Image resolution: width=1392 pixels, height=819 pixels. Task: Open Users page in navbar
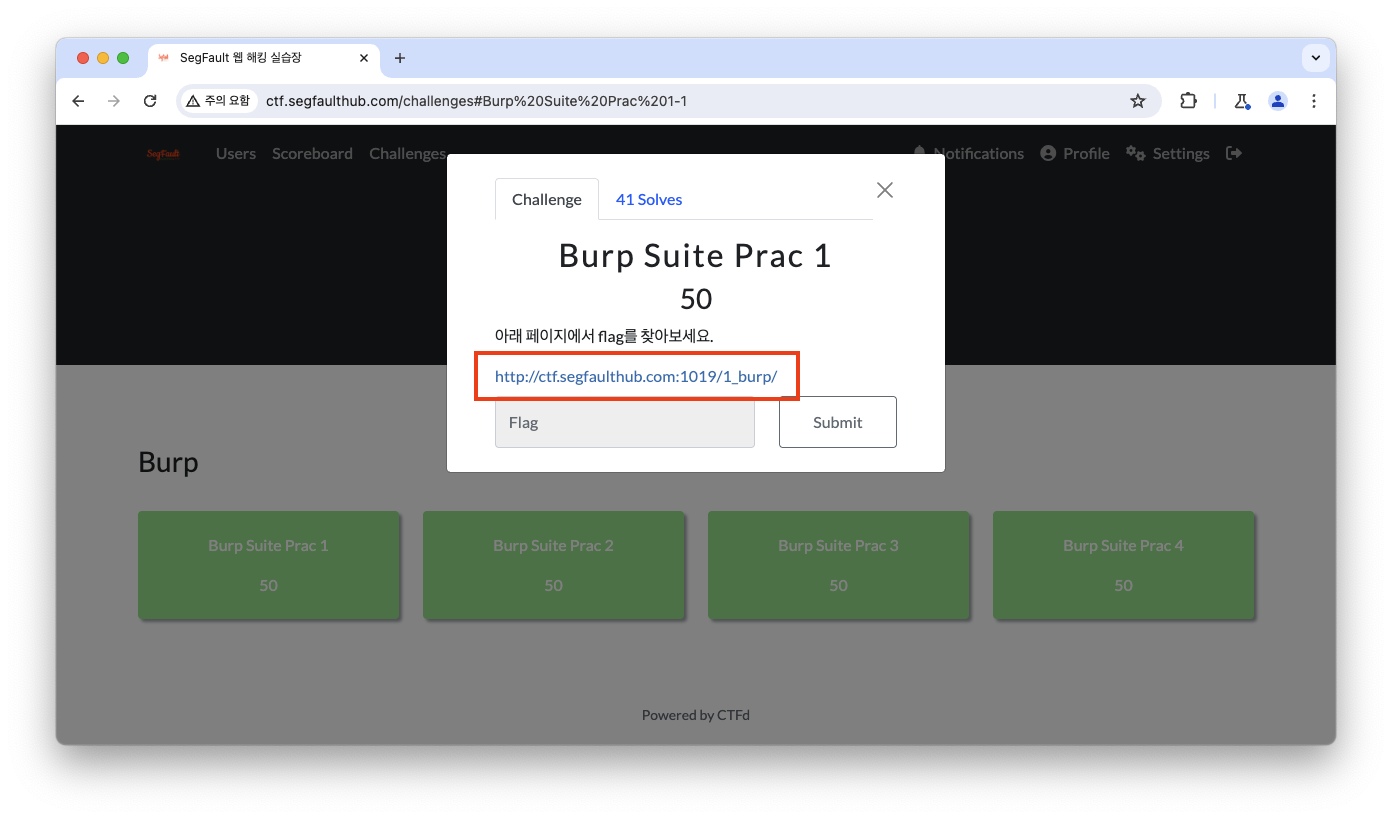236,153
